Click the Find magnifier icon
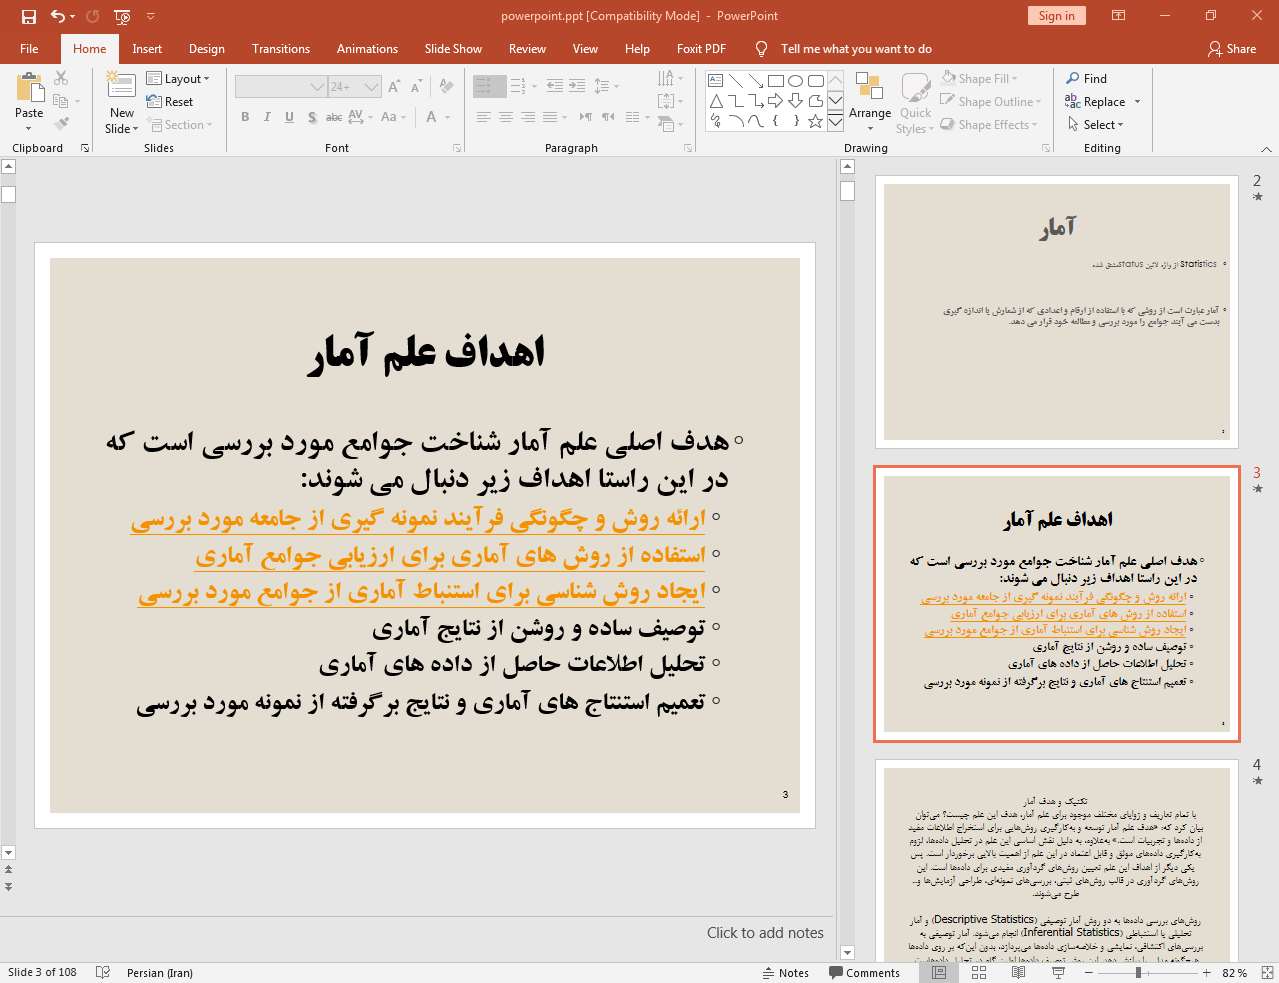Viewport: 1279px width, 983px height. (x=1073, y=78)
